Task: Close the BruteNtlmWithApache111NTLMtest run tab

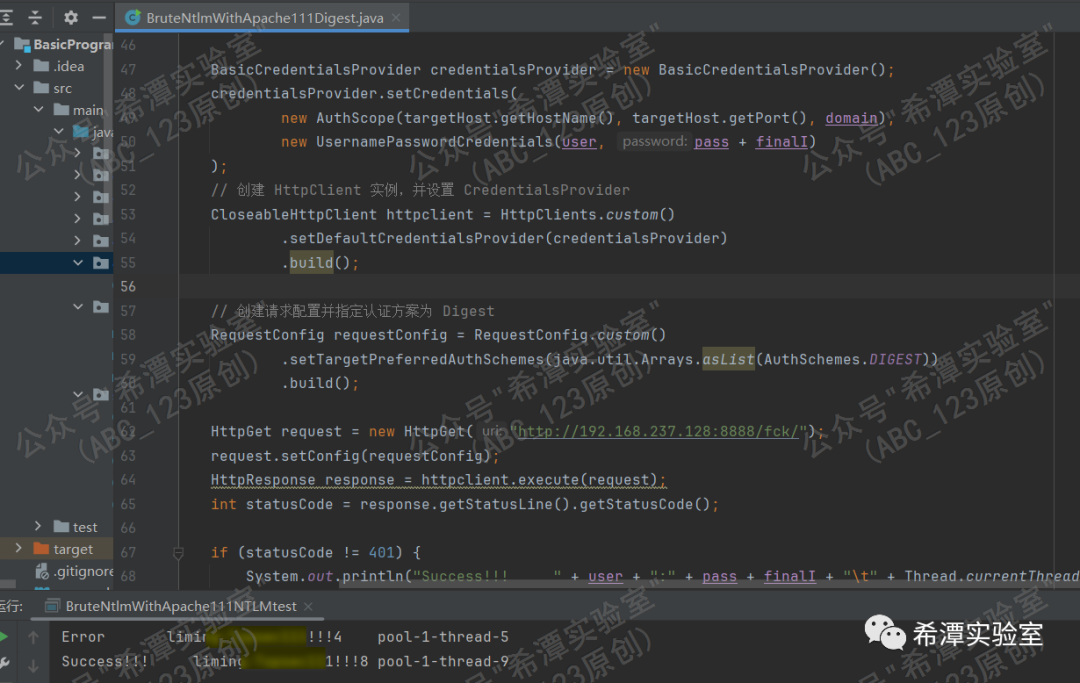Action: point(308,606)
